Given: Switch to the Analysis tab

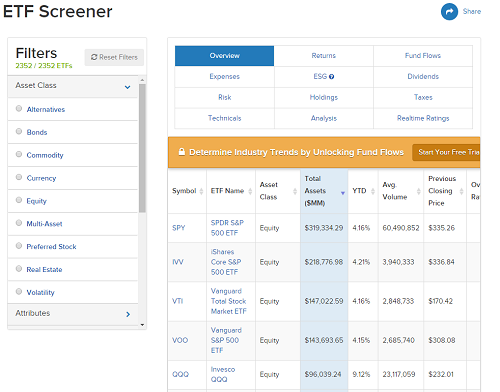Looking at the screenshot, I should [x=324, y=118].
